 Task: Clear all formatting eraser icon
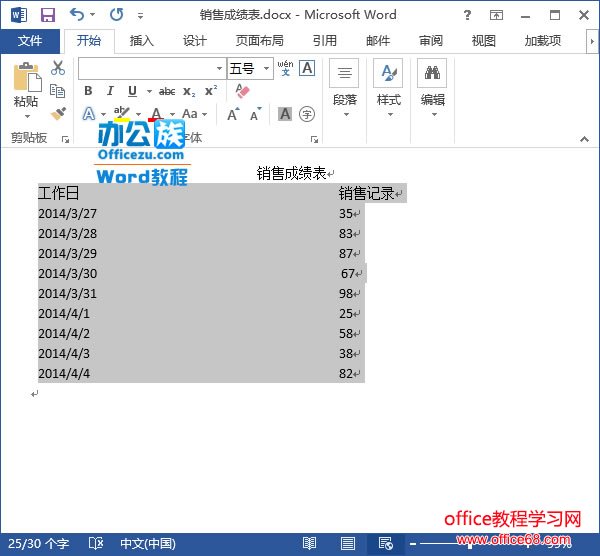click(242, 91)
